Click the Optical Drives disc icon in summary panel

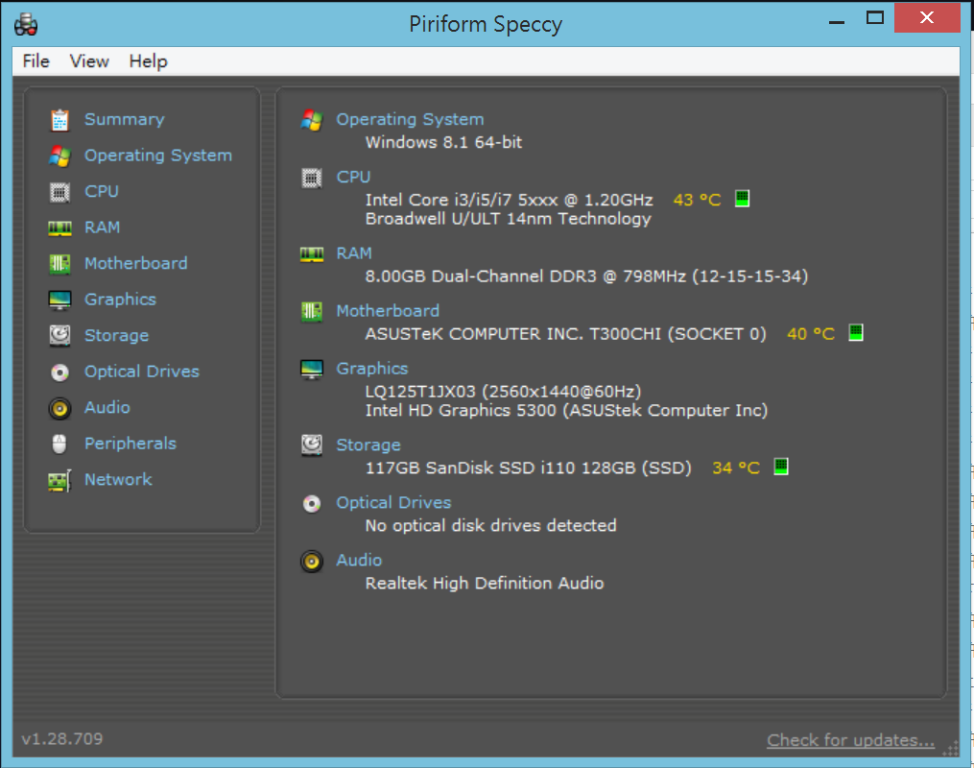tap(312, 503)
